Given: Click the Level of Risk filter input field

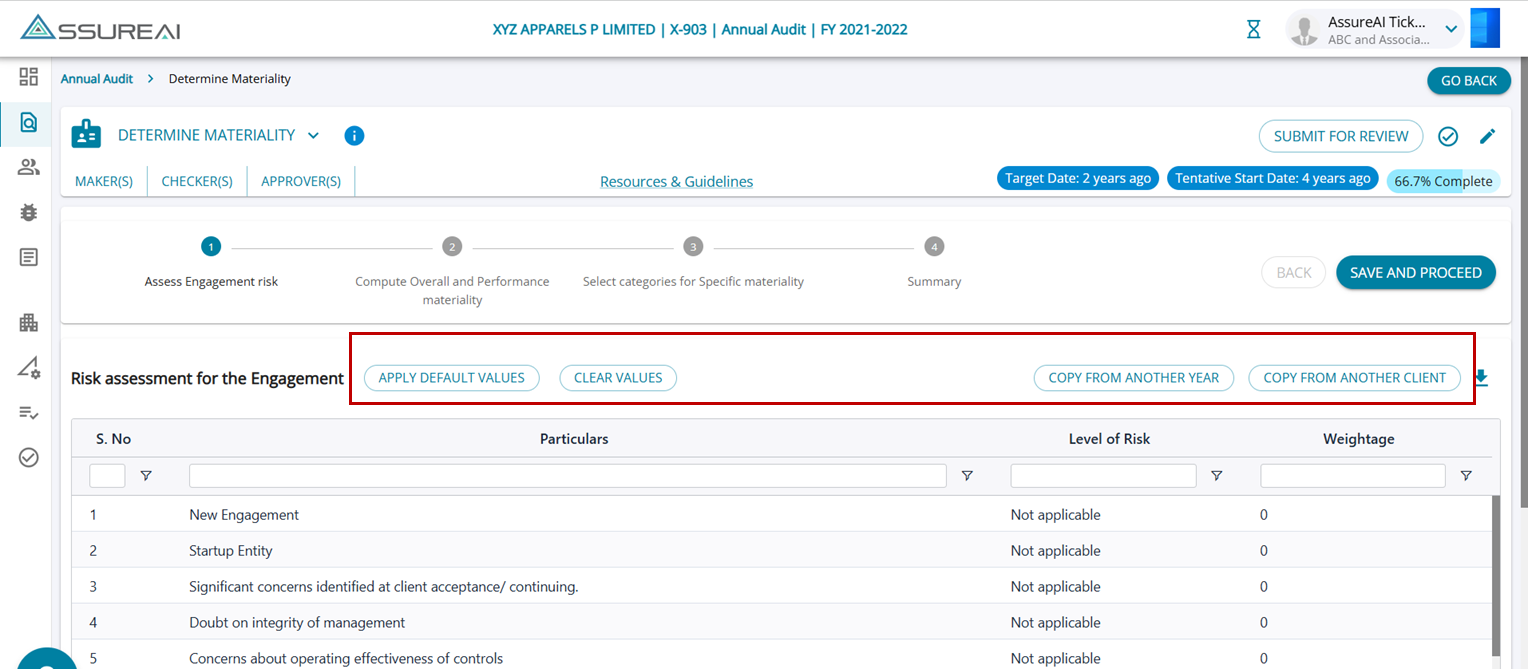Looking at the screenshot, I should pos(1104,476).
